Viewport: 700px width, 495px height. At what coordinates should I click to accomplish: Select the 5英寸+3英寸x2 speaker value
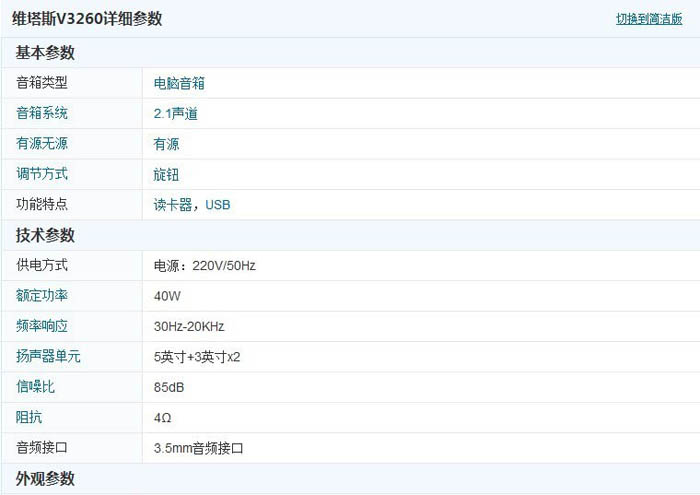click(197, 357)
